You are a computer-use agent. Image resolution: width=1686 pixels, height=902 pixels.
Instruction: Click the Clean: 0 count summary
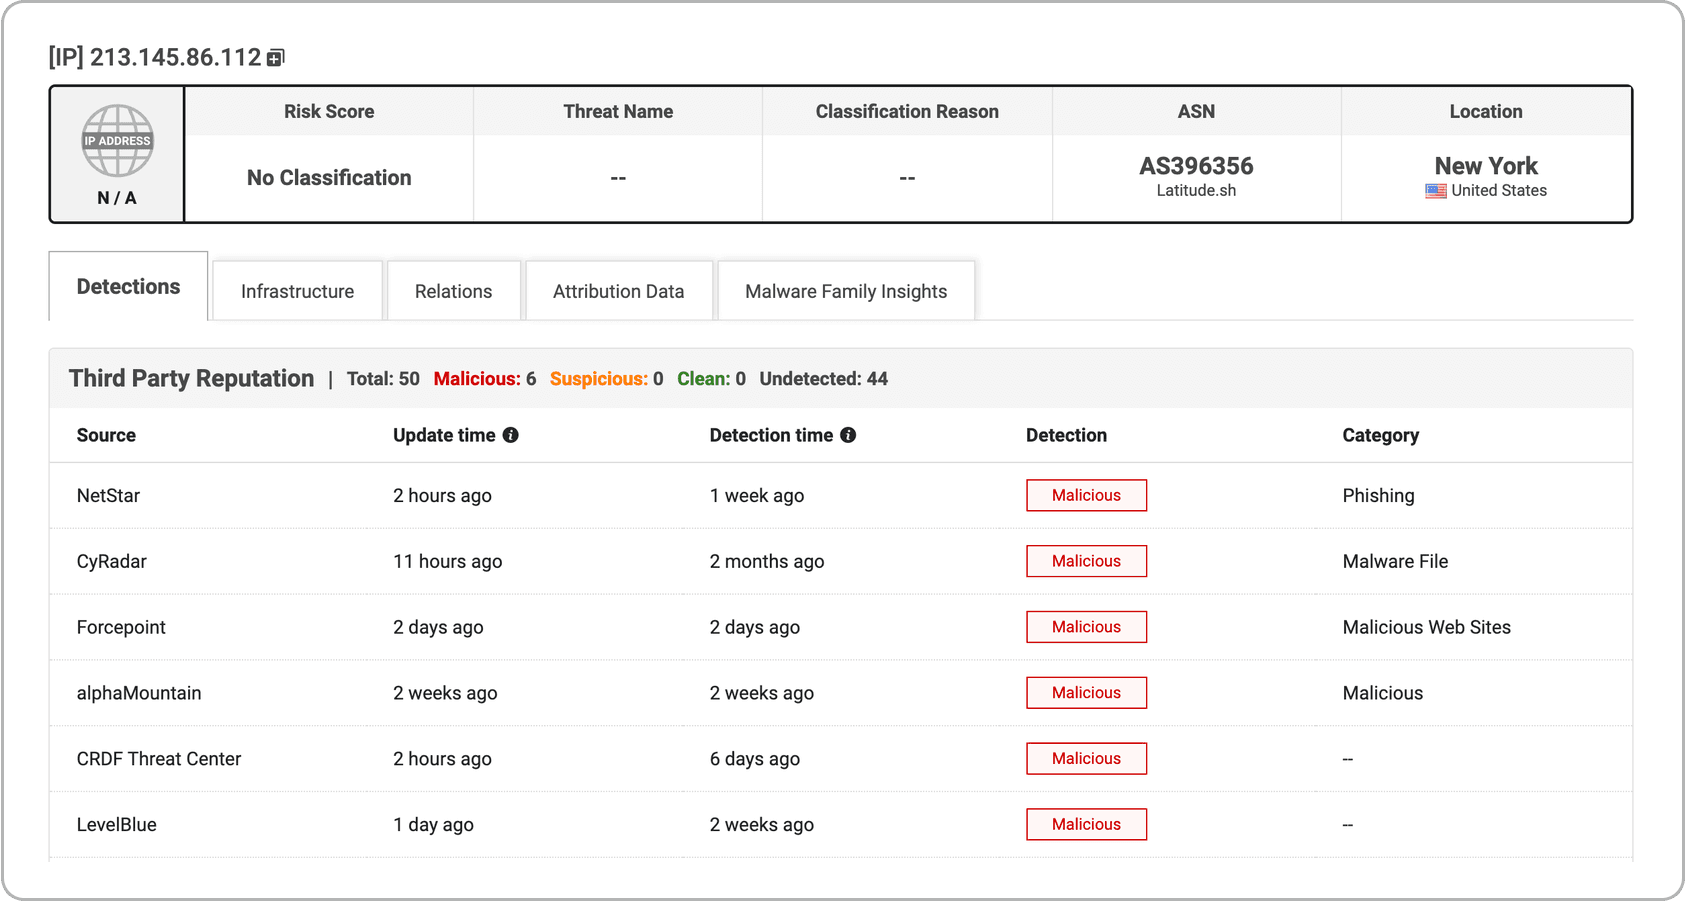click(x=711, y=379)
